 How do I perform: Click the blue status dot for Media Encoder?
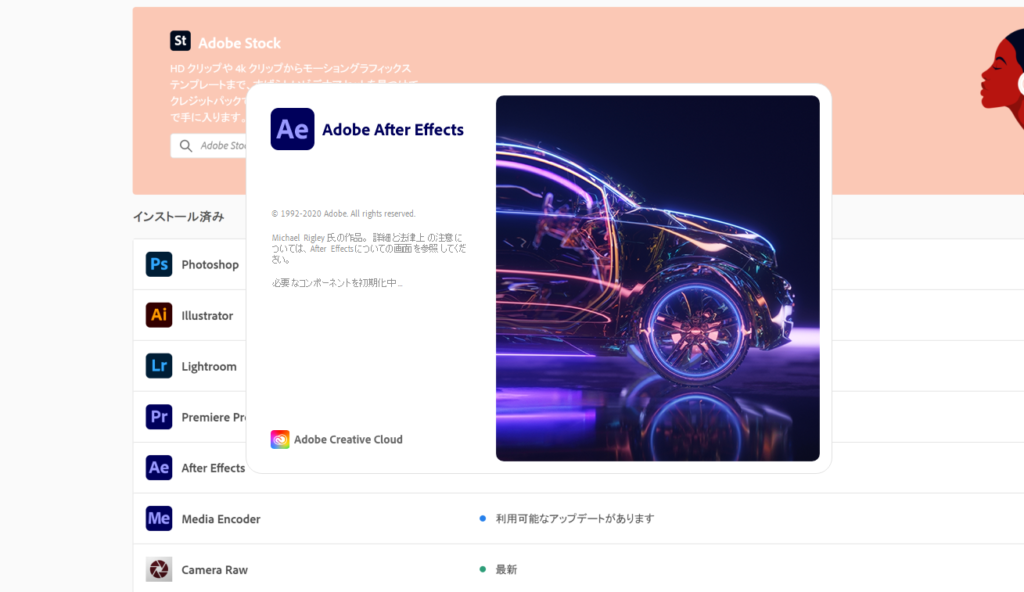click(x=483, y=518)
